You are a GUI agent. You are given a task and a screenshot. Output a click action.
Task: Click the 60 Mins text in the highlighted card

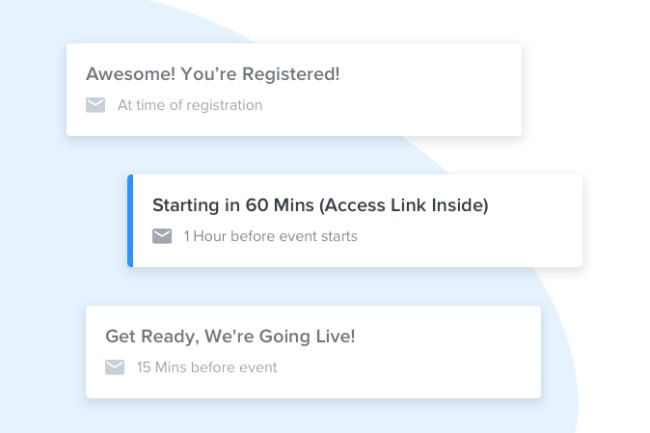[272, 205]
